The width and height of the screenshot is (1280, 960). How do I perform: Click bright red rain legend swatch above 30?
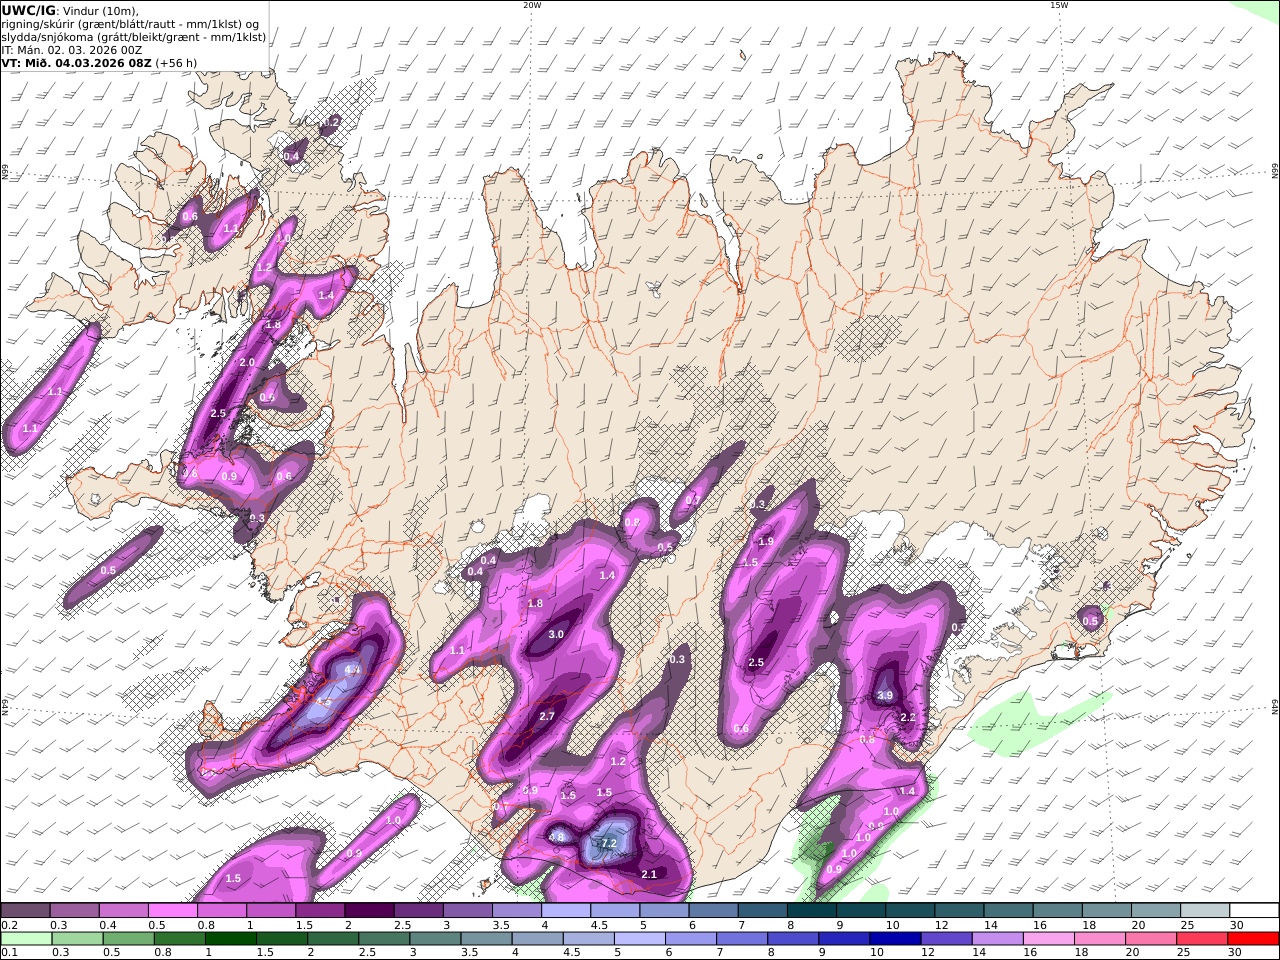(x=1255, y=938)
